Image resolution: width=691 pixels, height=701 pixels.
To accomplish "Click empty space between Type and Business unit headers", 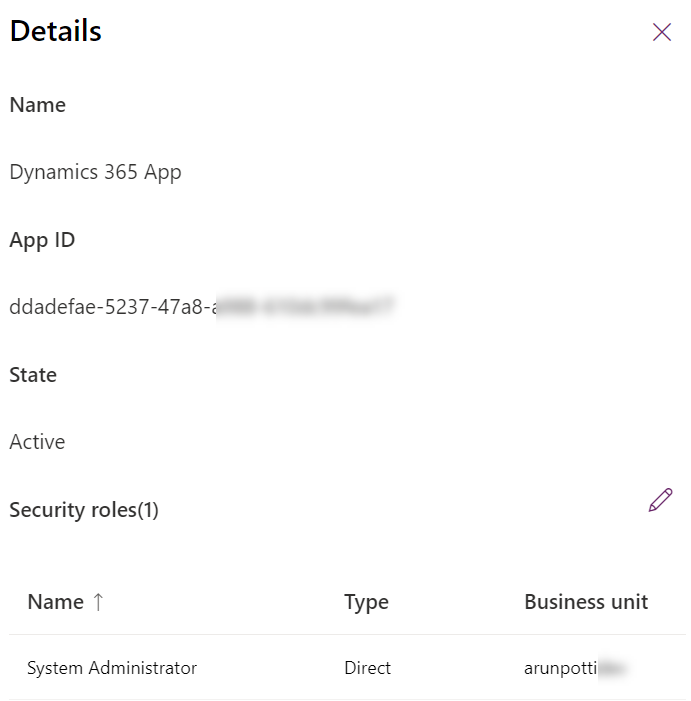I will tap(456, 602).
